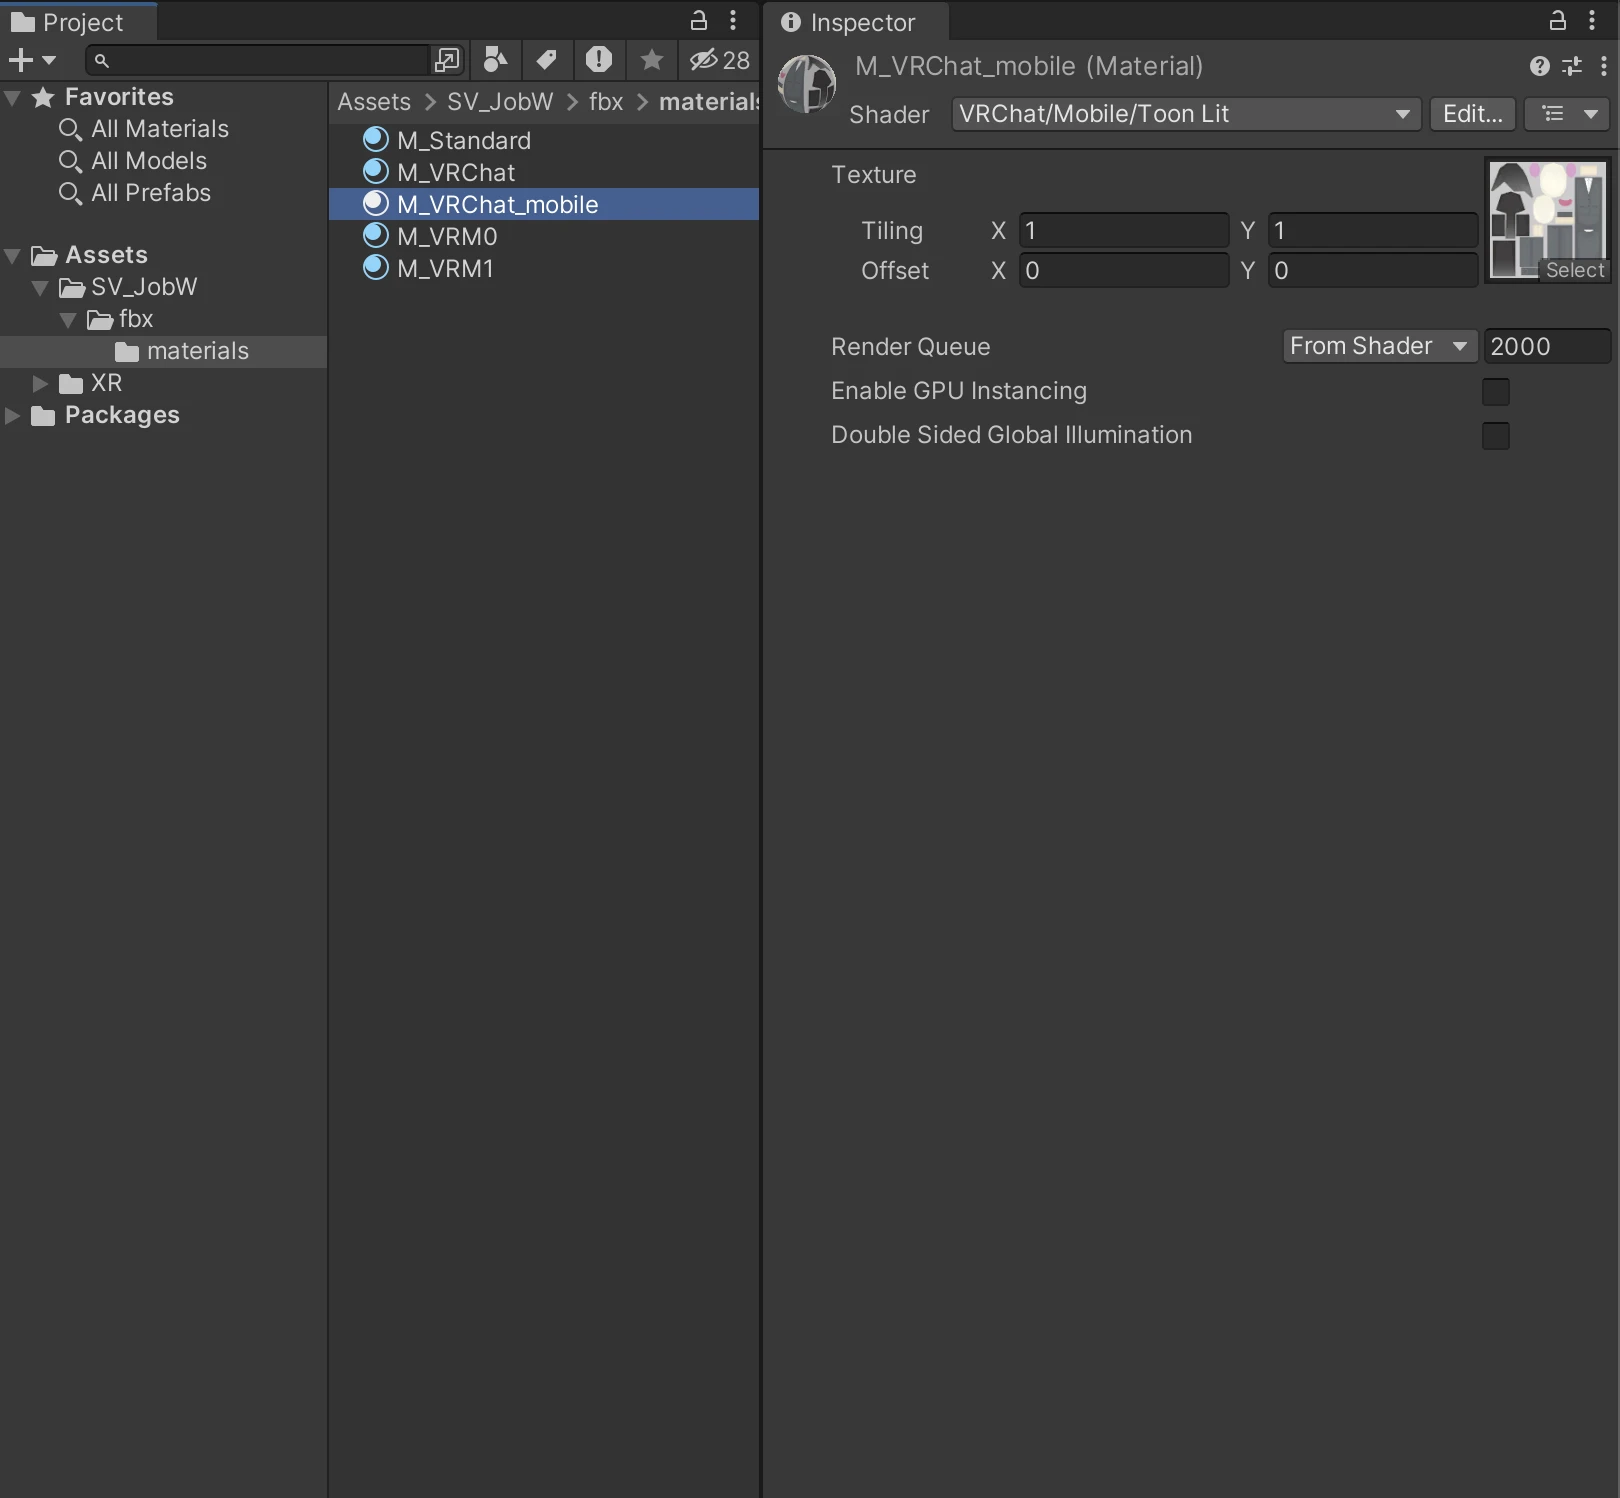The height and width of the screenshot is (1498, 1620).
Task: Select the SV_JobW folder in tree
Action: coord(144,287)
